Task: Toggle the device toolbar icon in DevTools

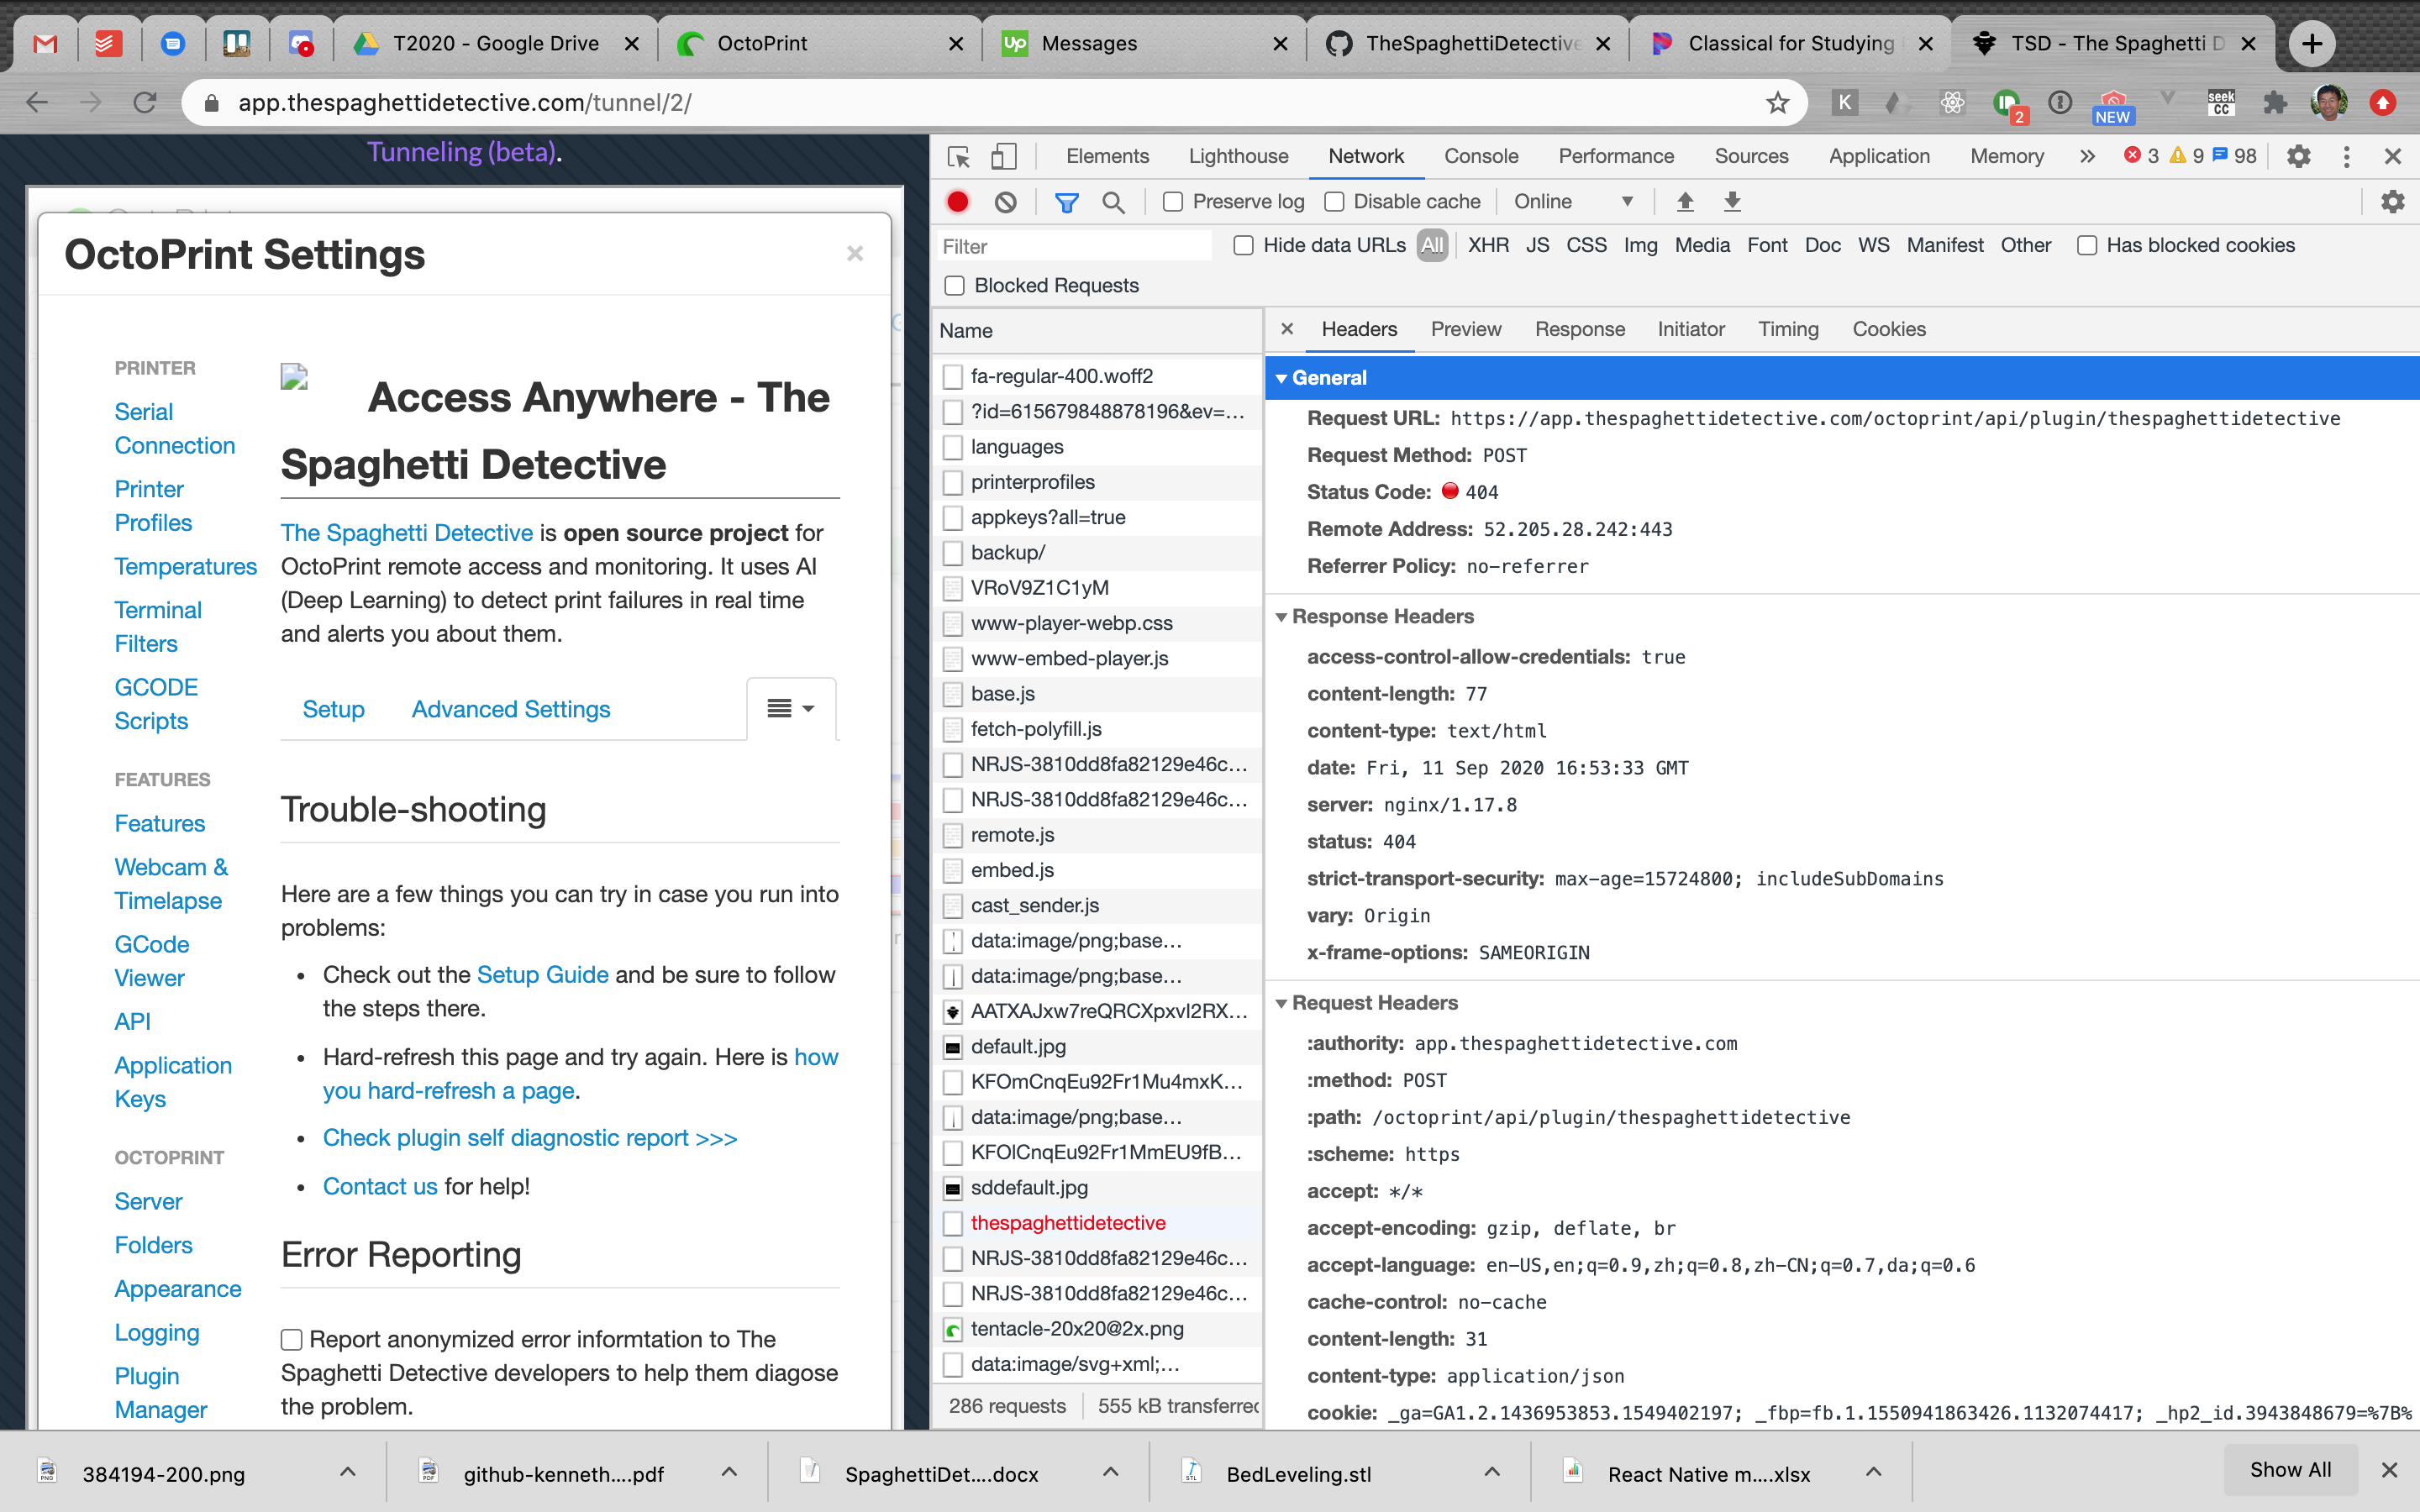Action: (1003, 157)
